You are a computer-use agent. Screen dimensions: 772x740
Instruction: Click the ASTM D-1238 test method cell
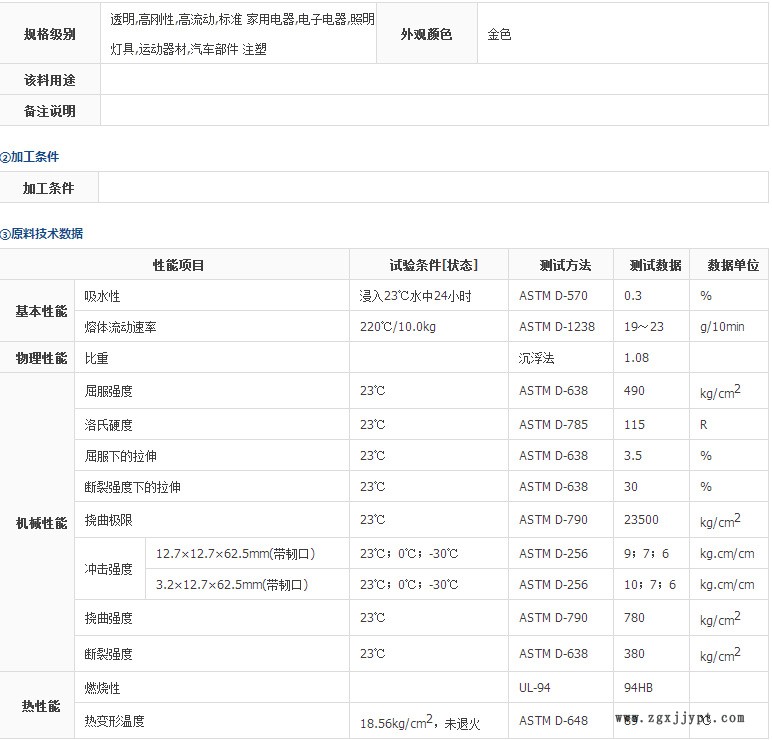(556, 327)
